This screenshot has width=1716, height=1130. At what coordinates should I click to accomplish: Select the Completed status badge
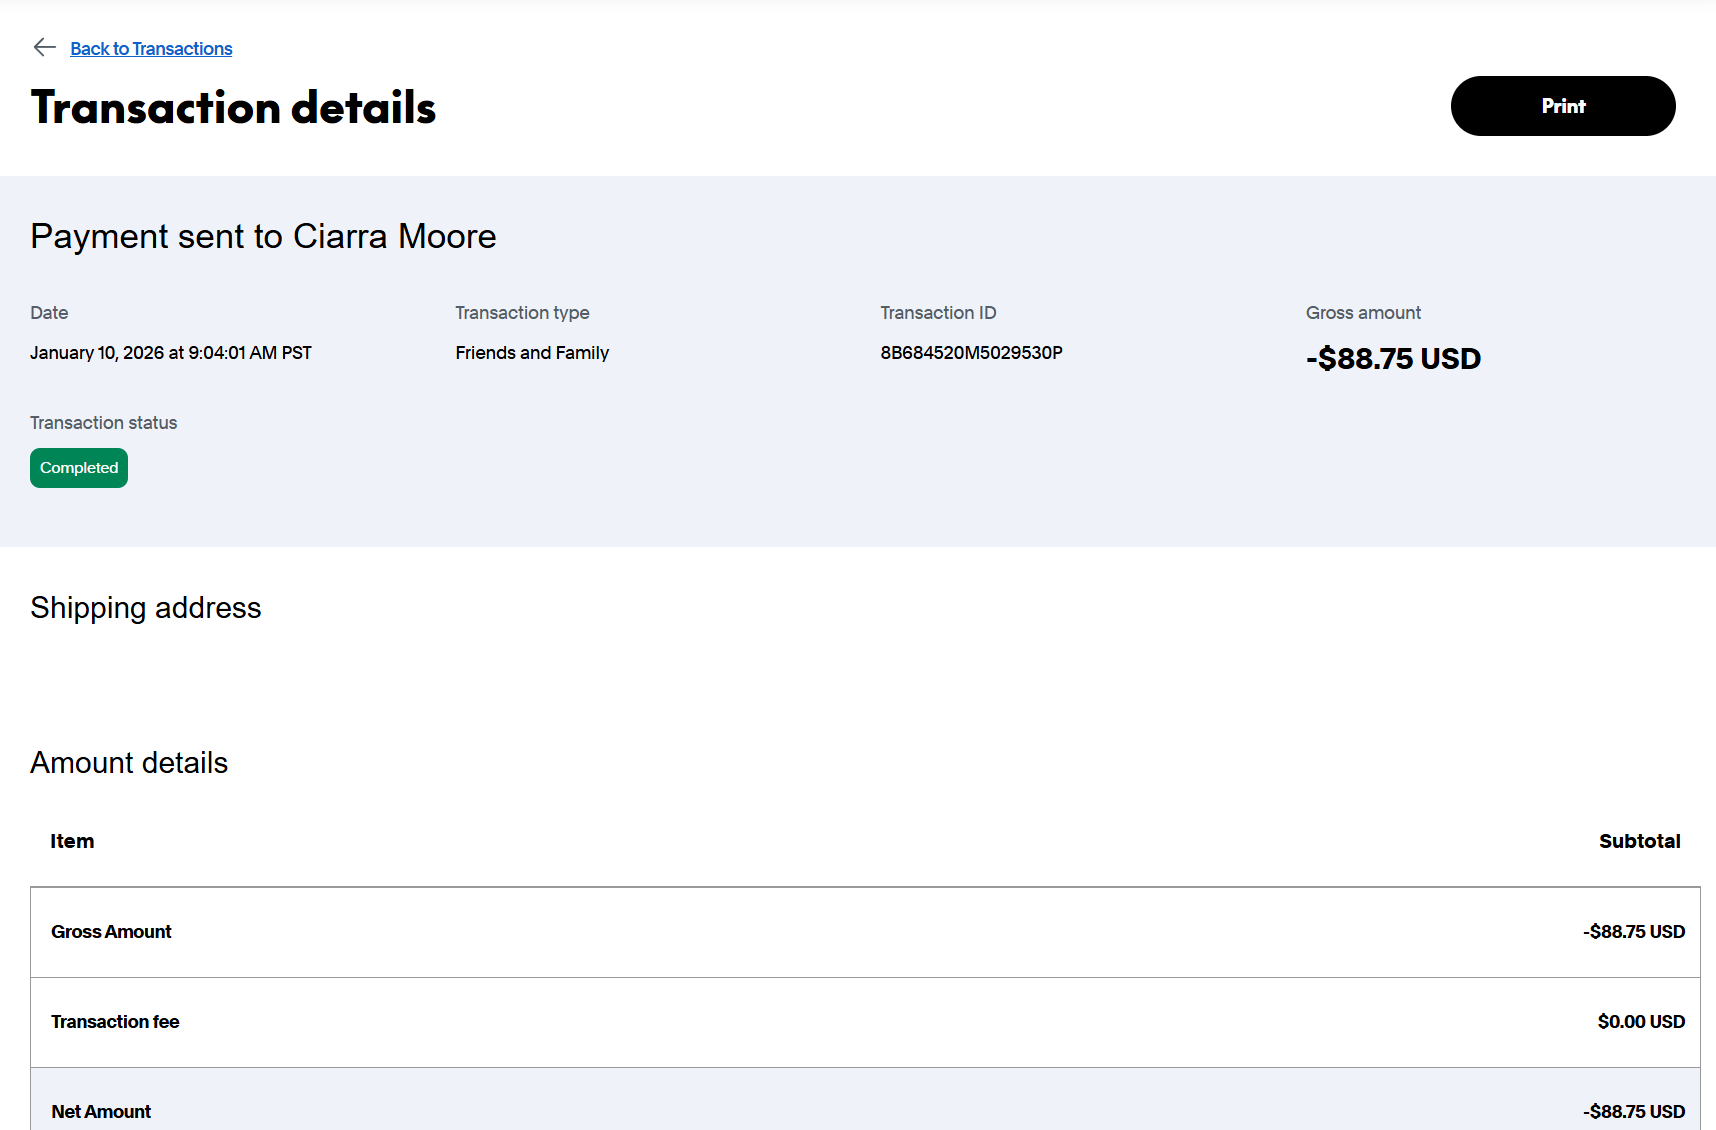79,468
